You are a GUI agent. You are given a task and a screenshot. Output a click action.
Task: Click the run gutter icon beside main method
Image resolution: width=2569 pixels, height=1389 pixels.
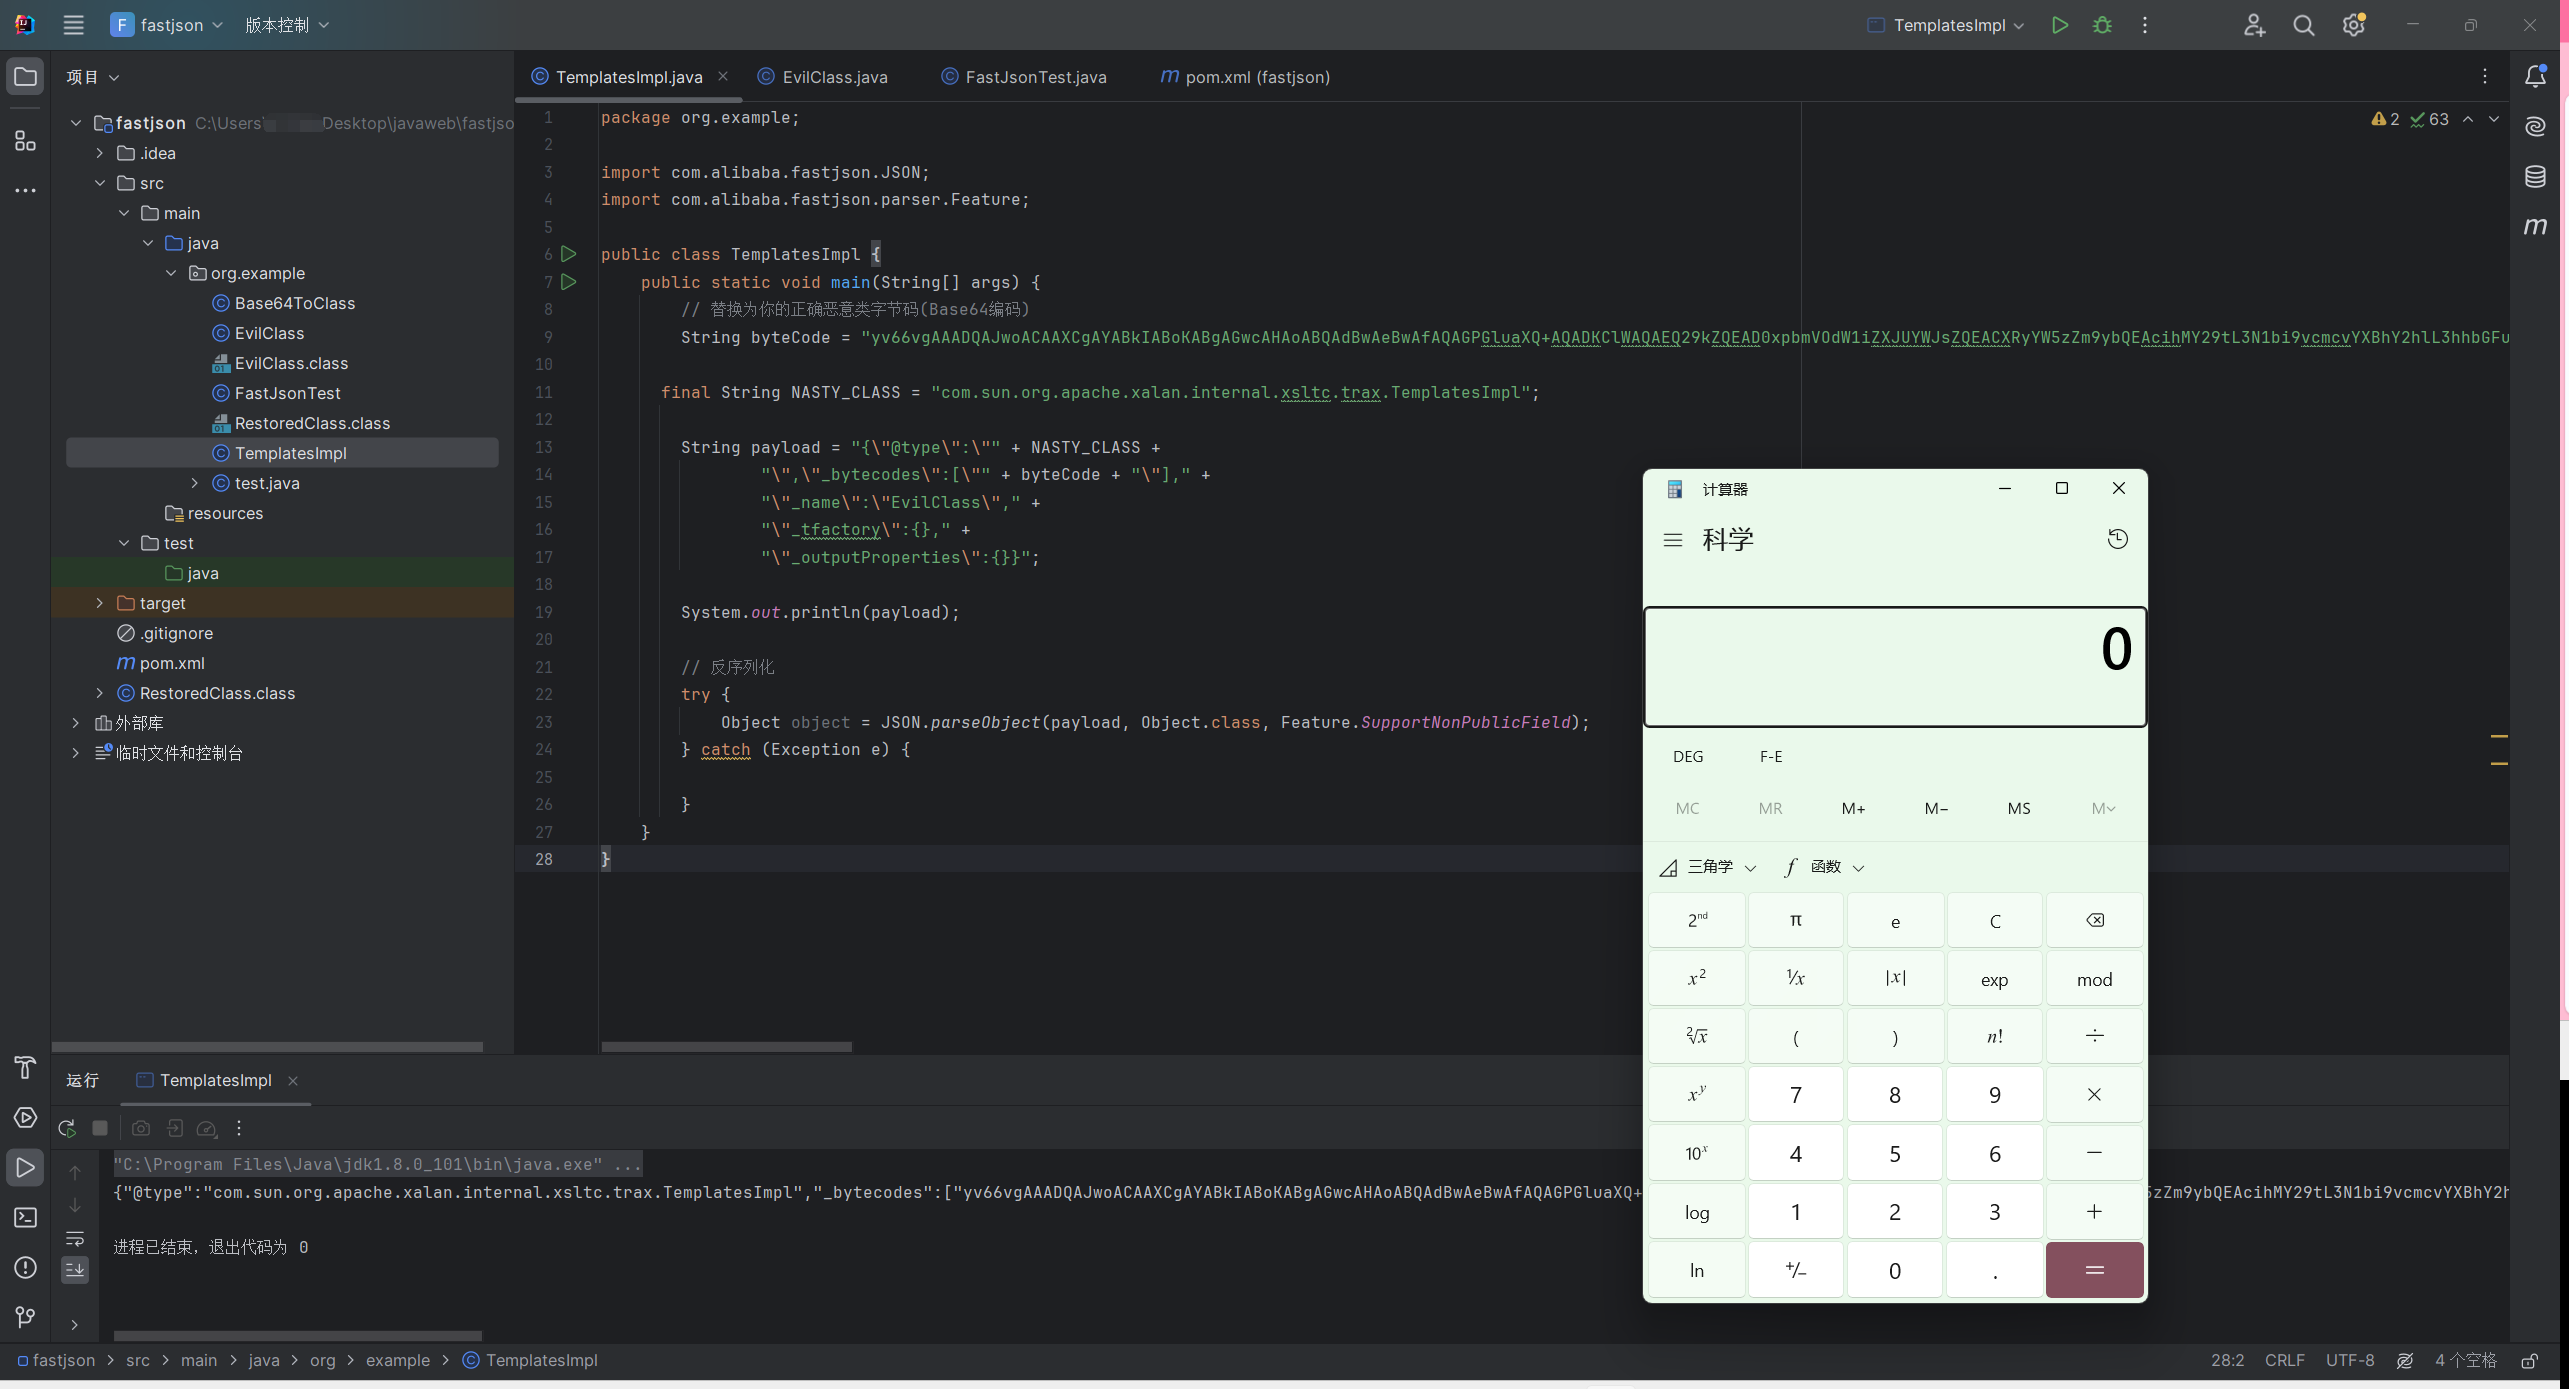click(x=569, y=282)
